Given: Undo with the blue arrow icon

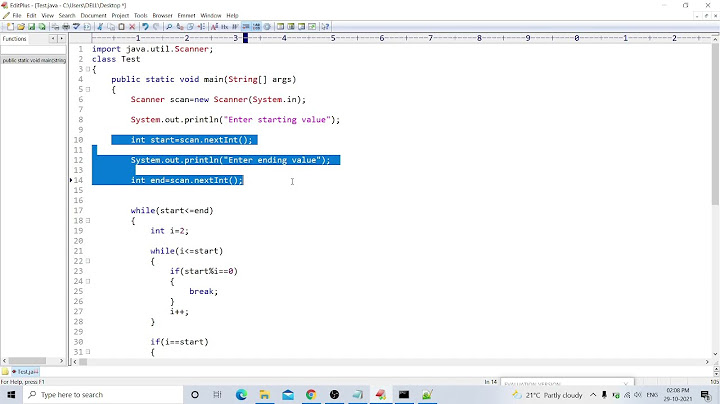Looking at the screenshot, I should tap(145, 27).
